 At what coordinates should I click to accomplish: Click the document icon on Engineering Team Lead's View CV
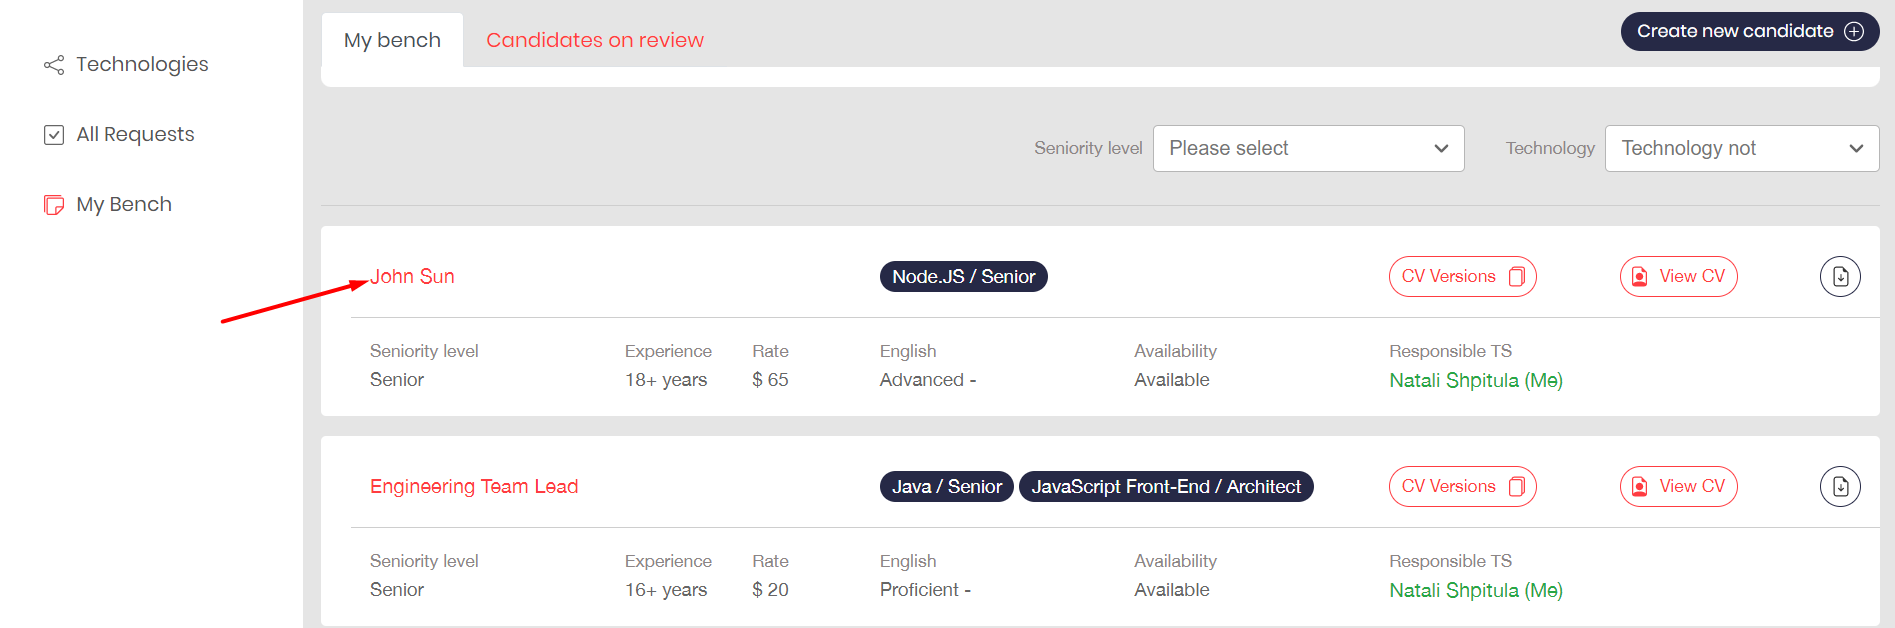tap(1640, 487)
